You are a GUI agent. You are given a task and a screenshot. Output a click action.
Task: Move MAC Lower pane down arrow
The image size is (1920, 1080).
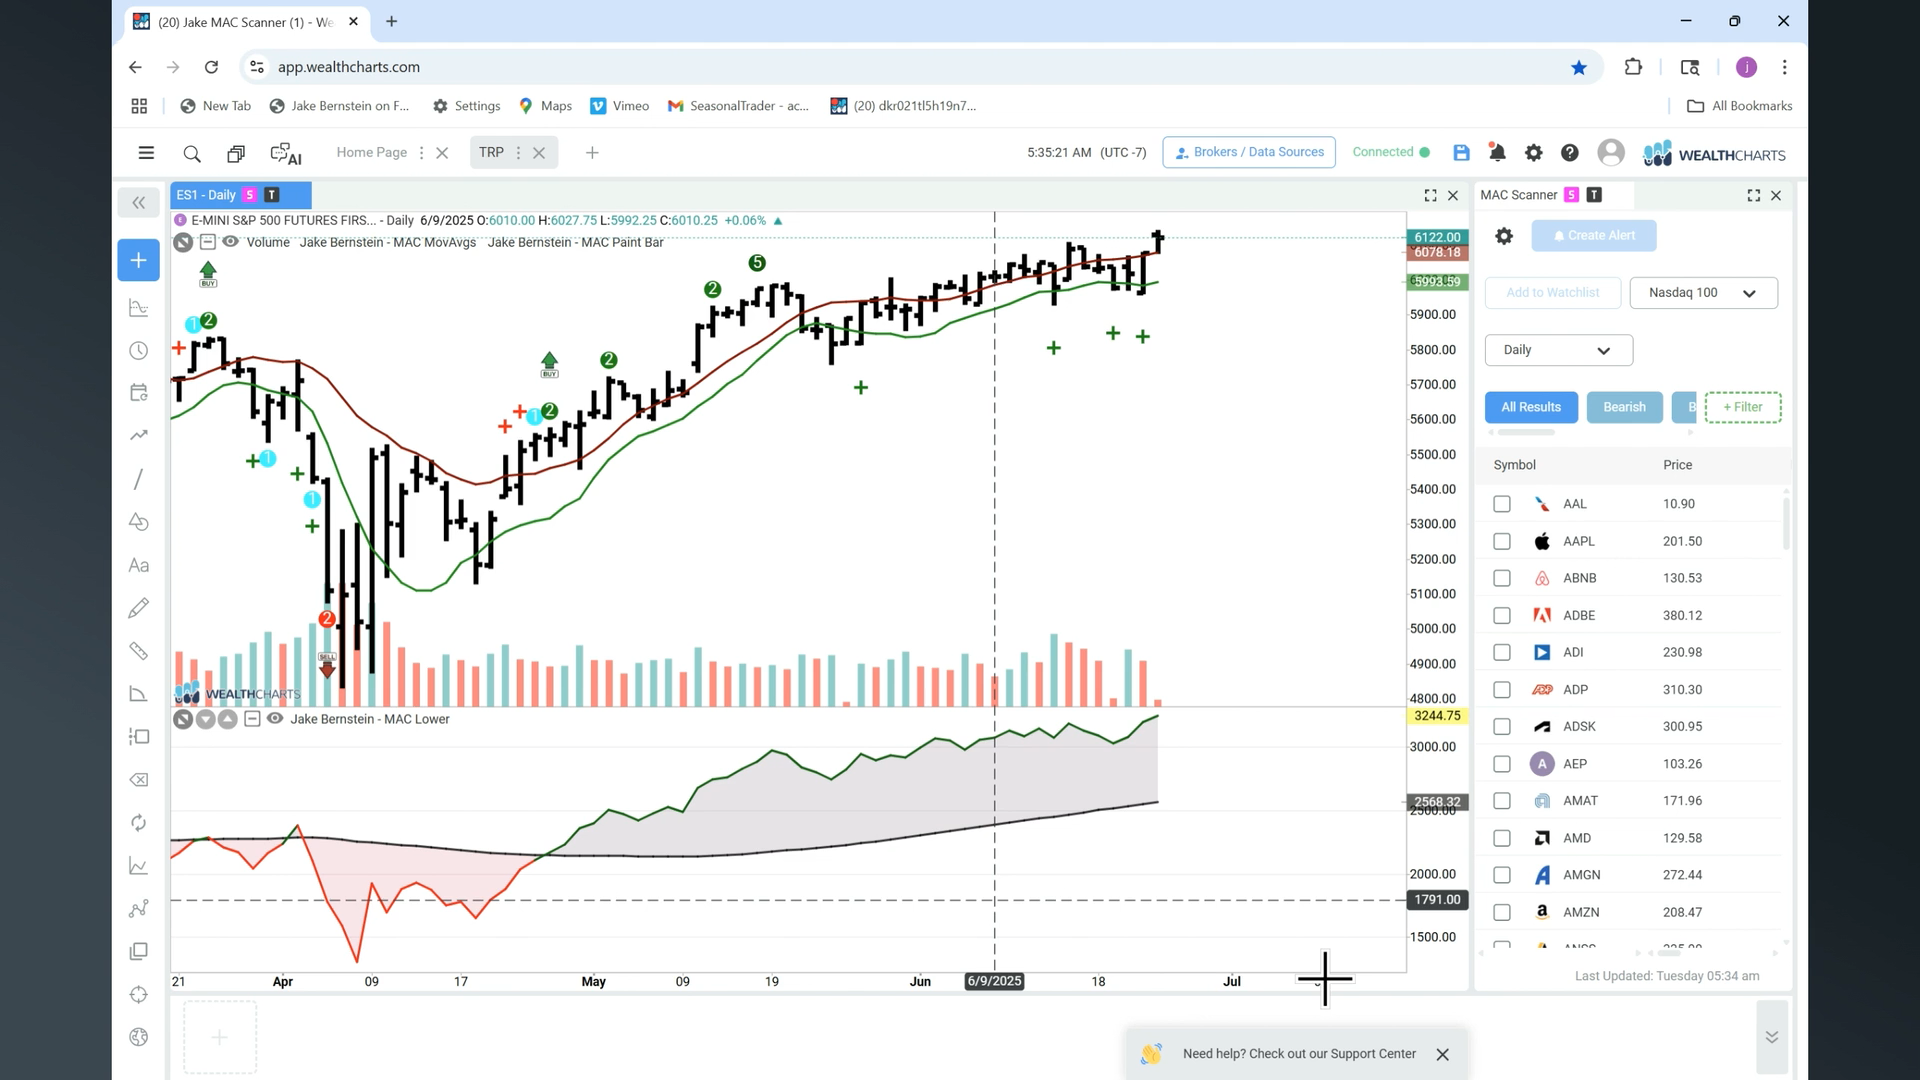[205, 719]
